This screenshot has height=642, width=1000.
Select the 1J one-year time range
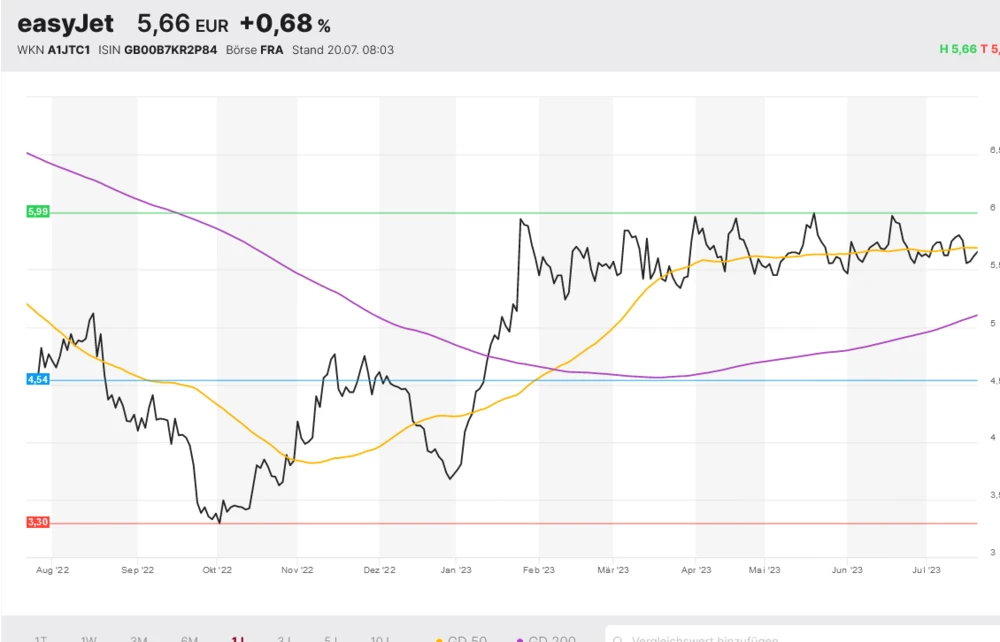click(x=238, y=639)
